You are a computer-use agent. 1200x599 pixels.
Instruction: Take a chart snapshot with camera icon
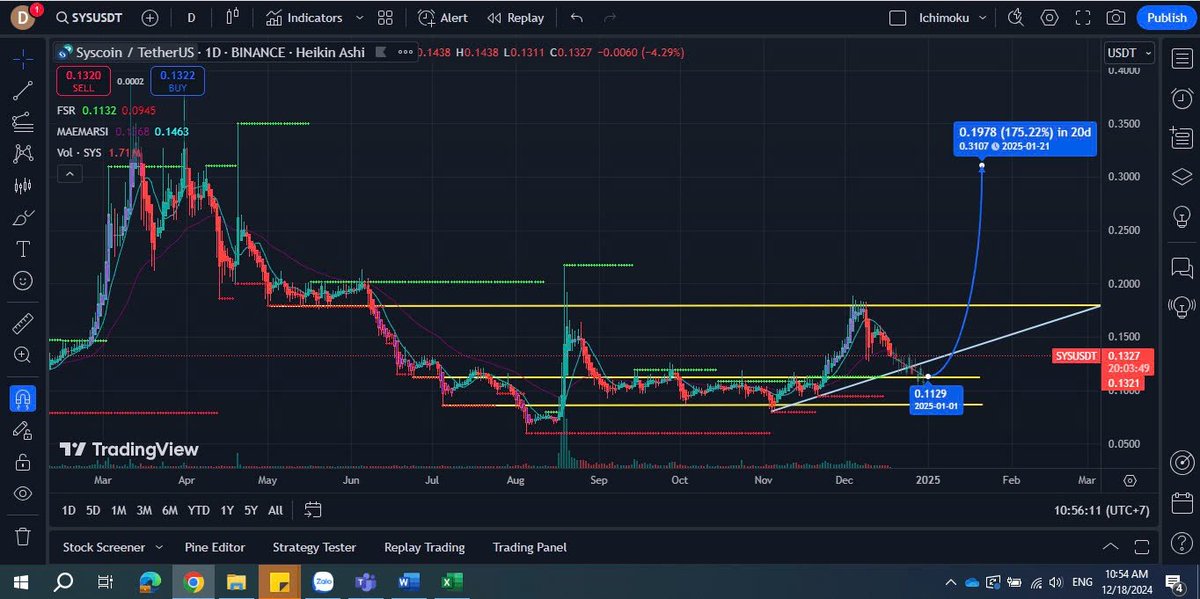click(1116, 18)
